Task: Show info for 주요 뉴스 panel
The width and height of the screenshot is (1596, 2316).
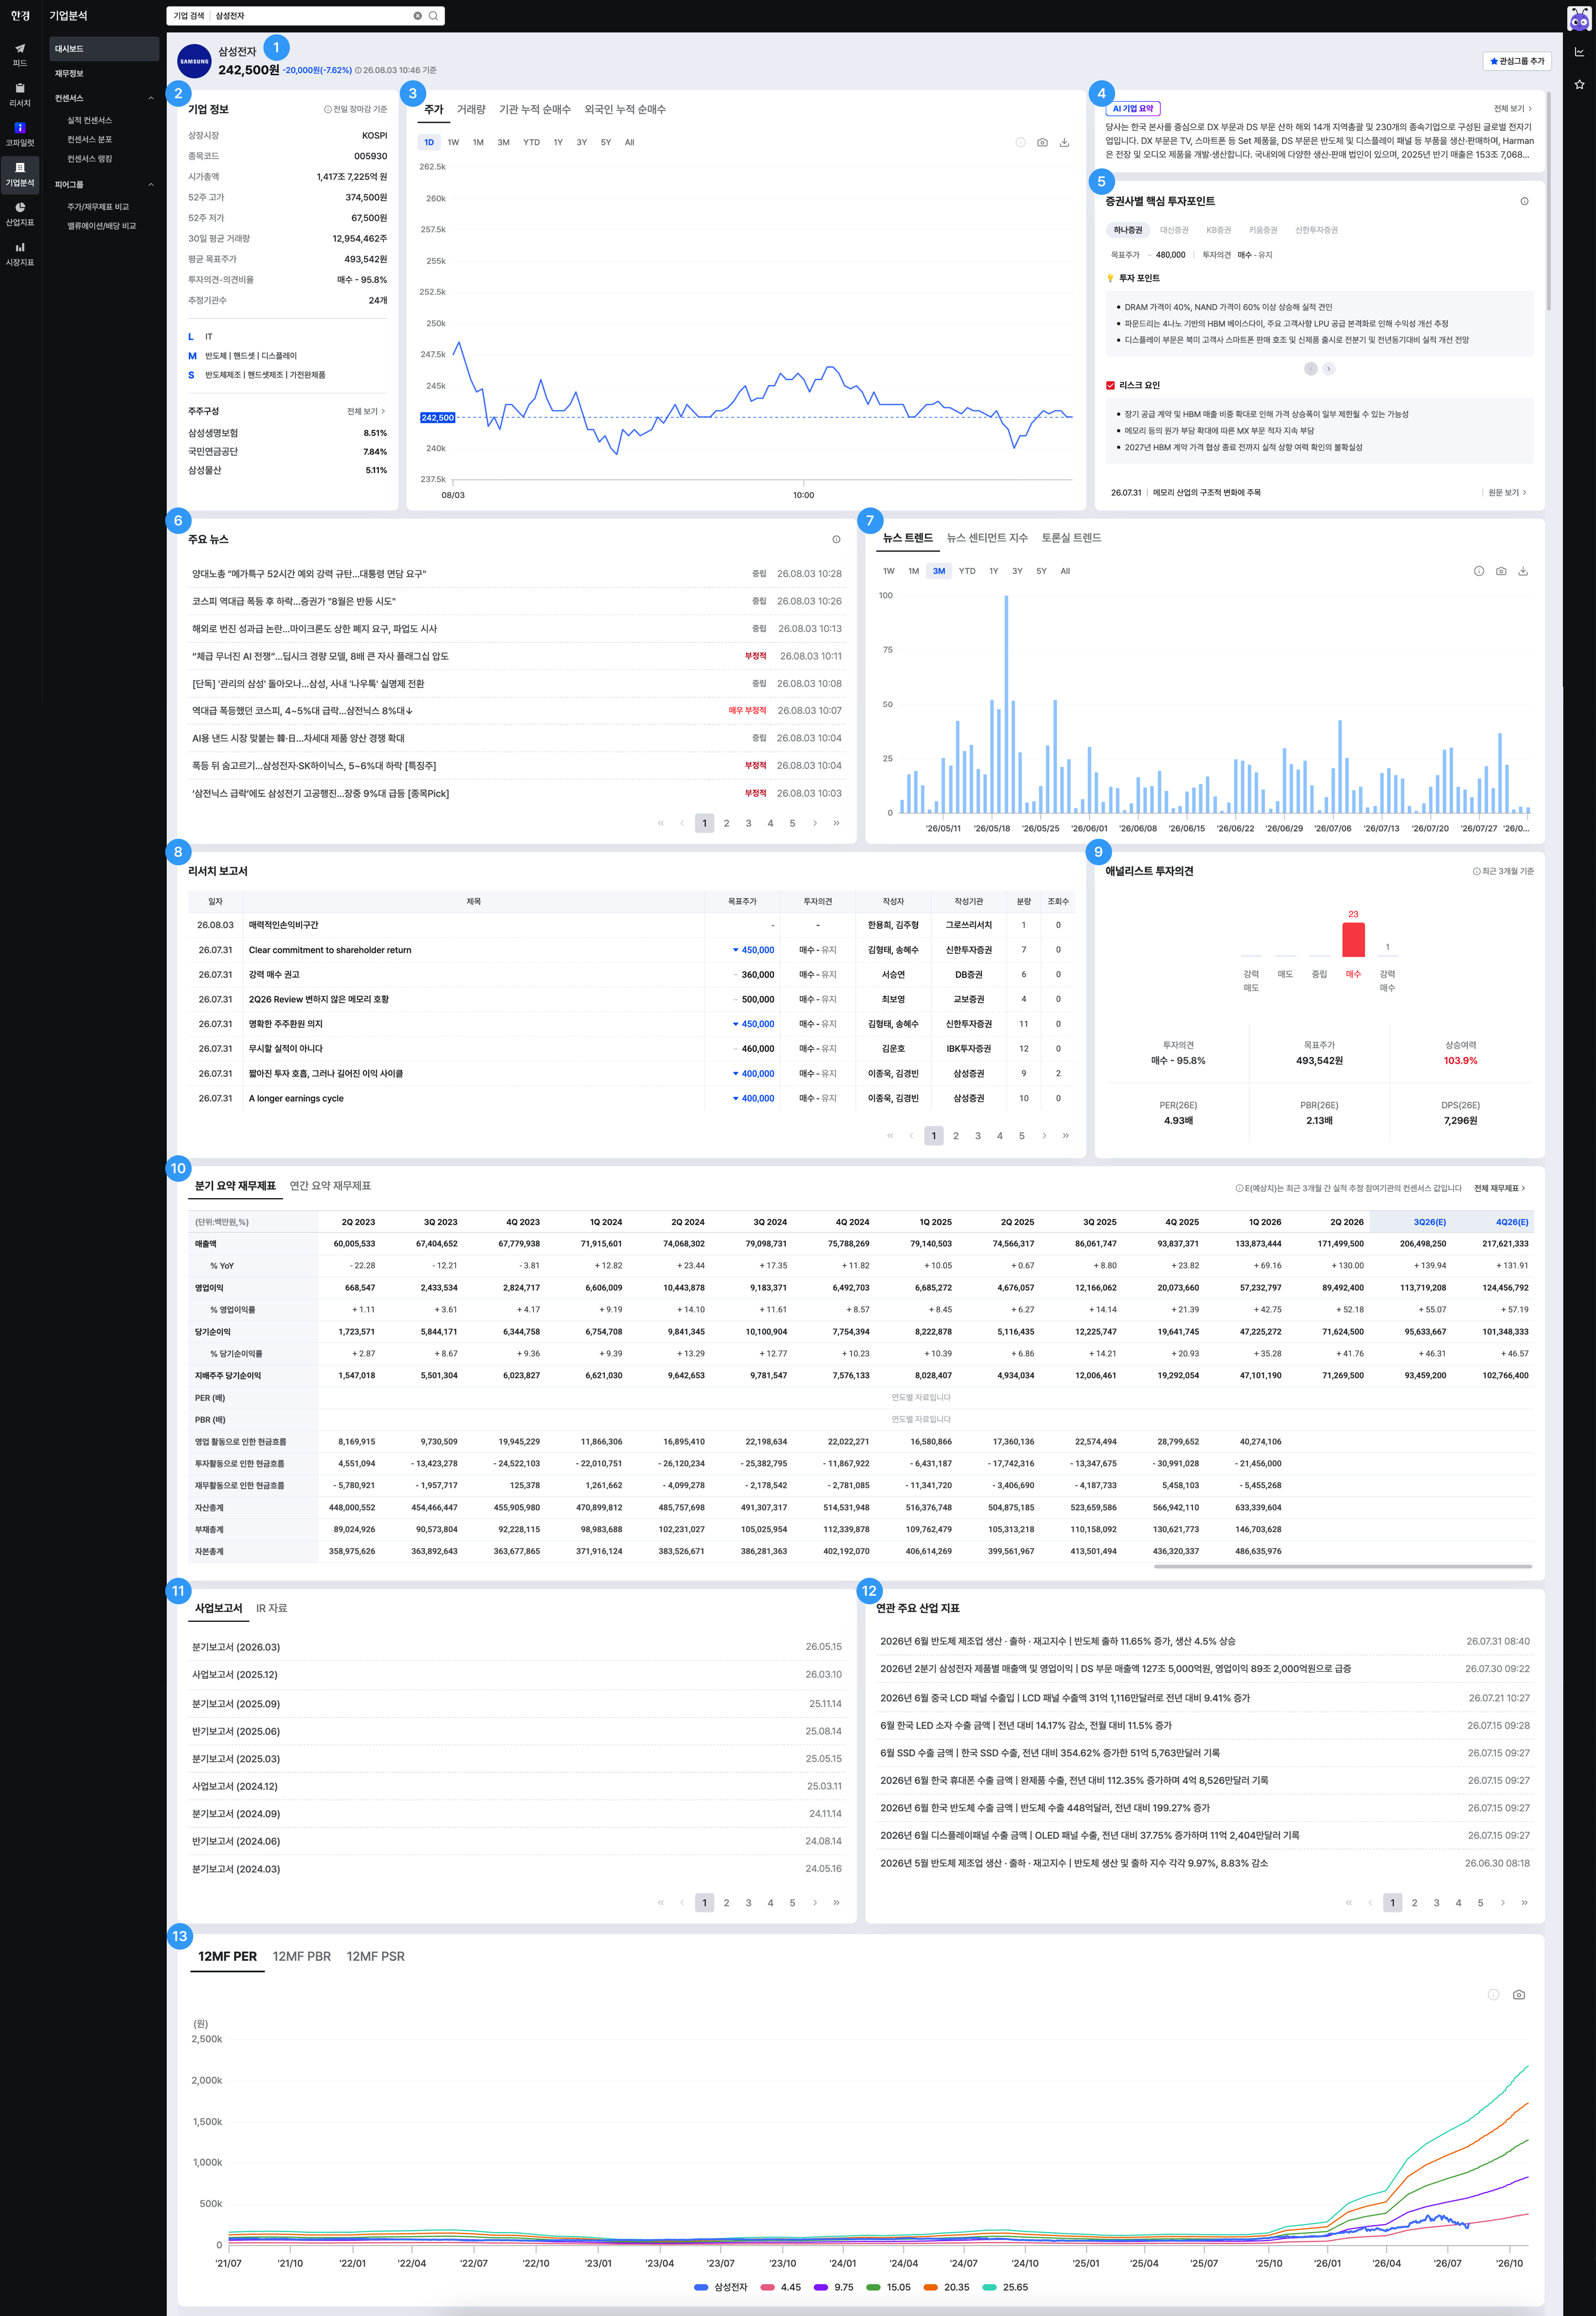Action: [836, 539]
